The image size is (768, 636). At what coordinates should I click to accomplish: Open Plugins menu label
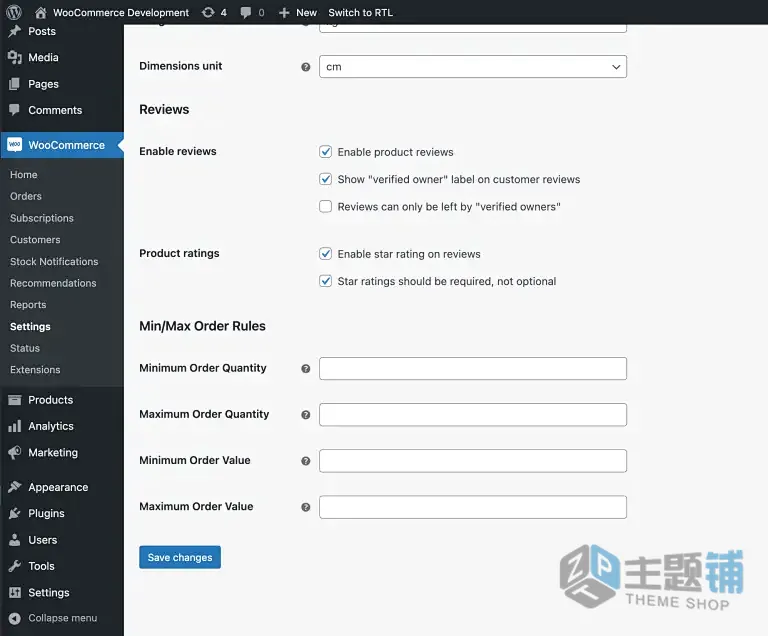click(46, 514)
